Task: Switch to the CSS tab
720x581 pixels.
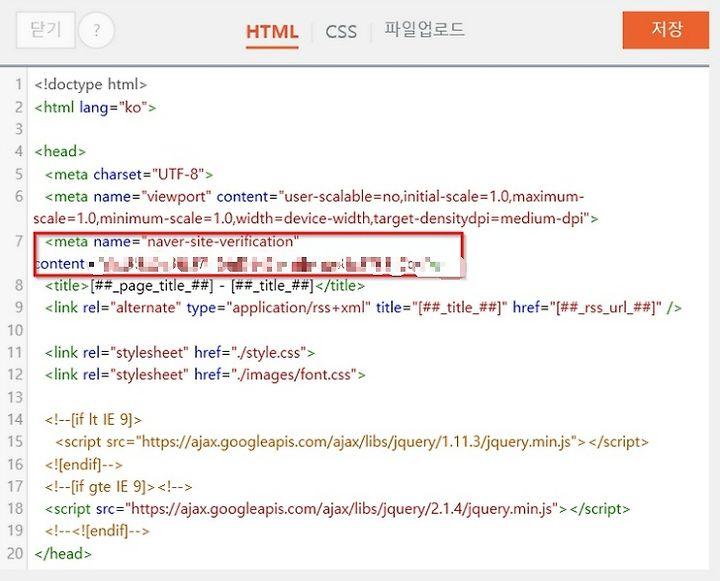Action: tap(341, 32)
